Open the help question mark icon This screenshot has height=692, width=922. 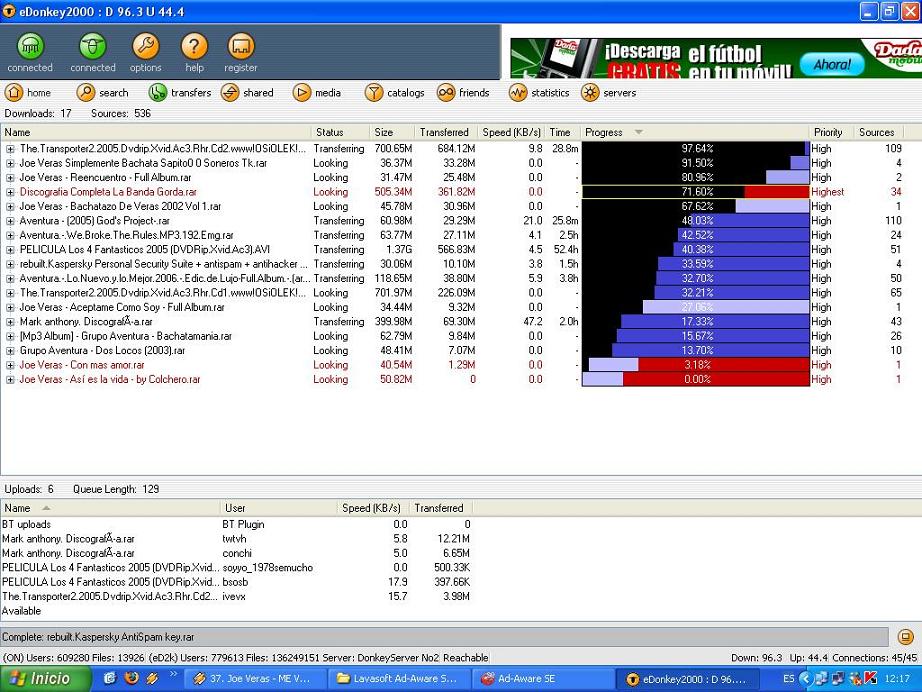tap(194, 46)
